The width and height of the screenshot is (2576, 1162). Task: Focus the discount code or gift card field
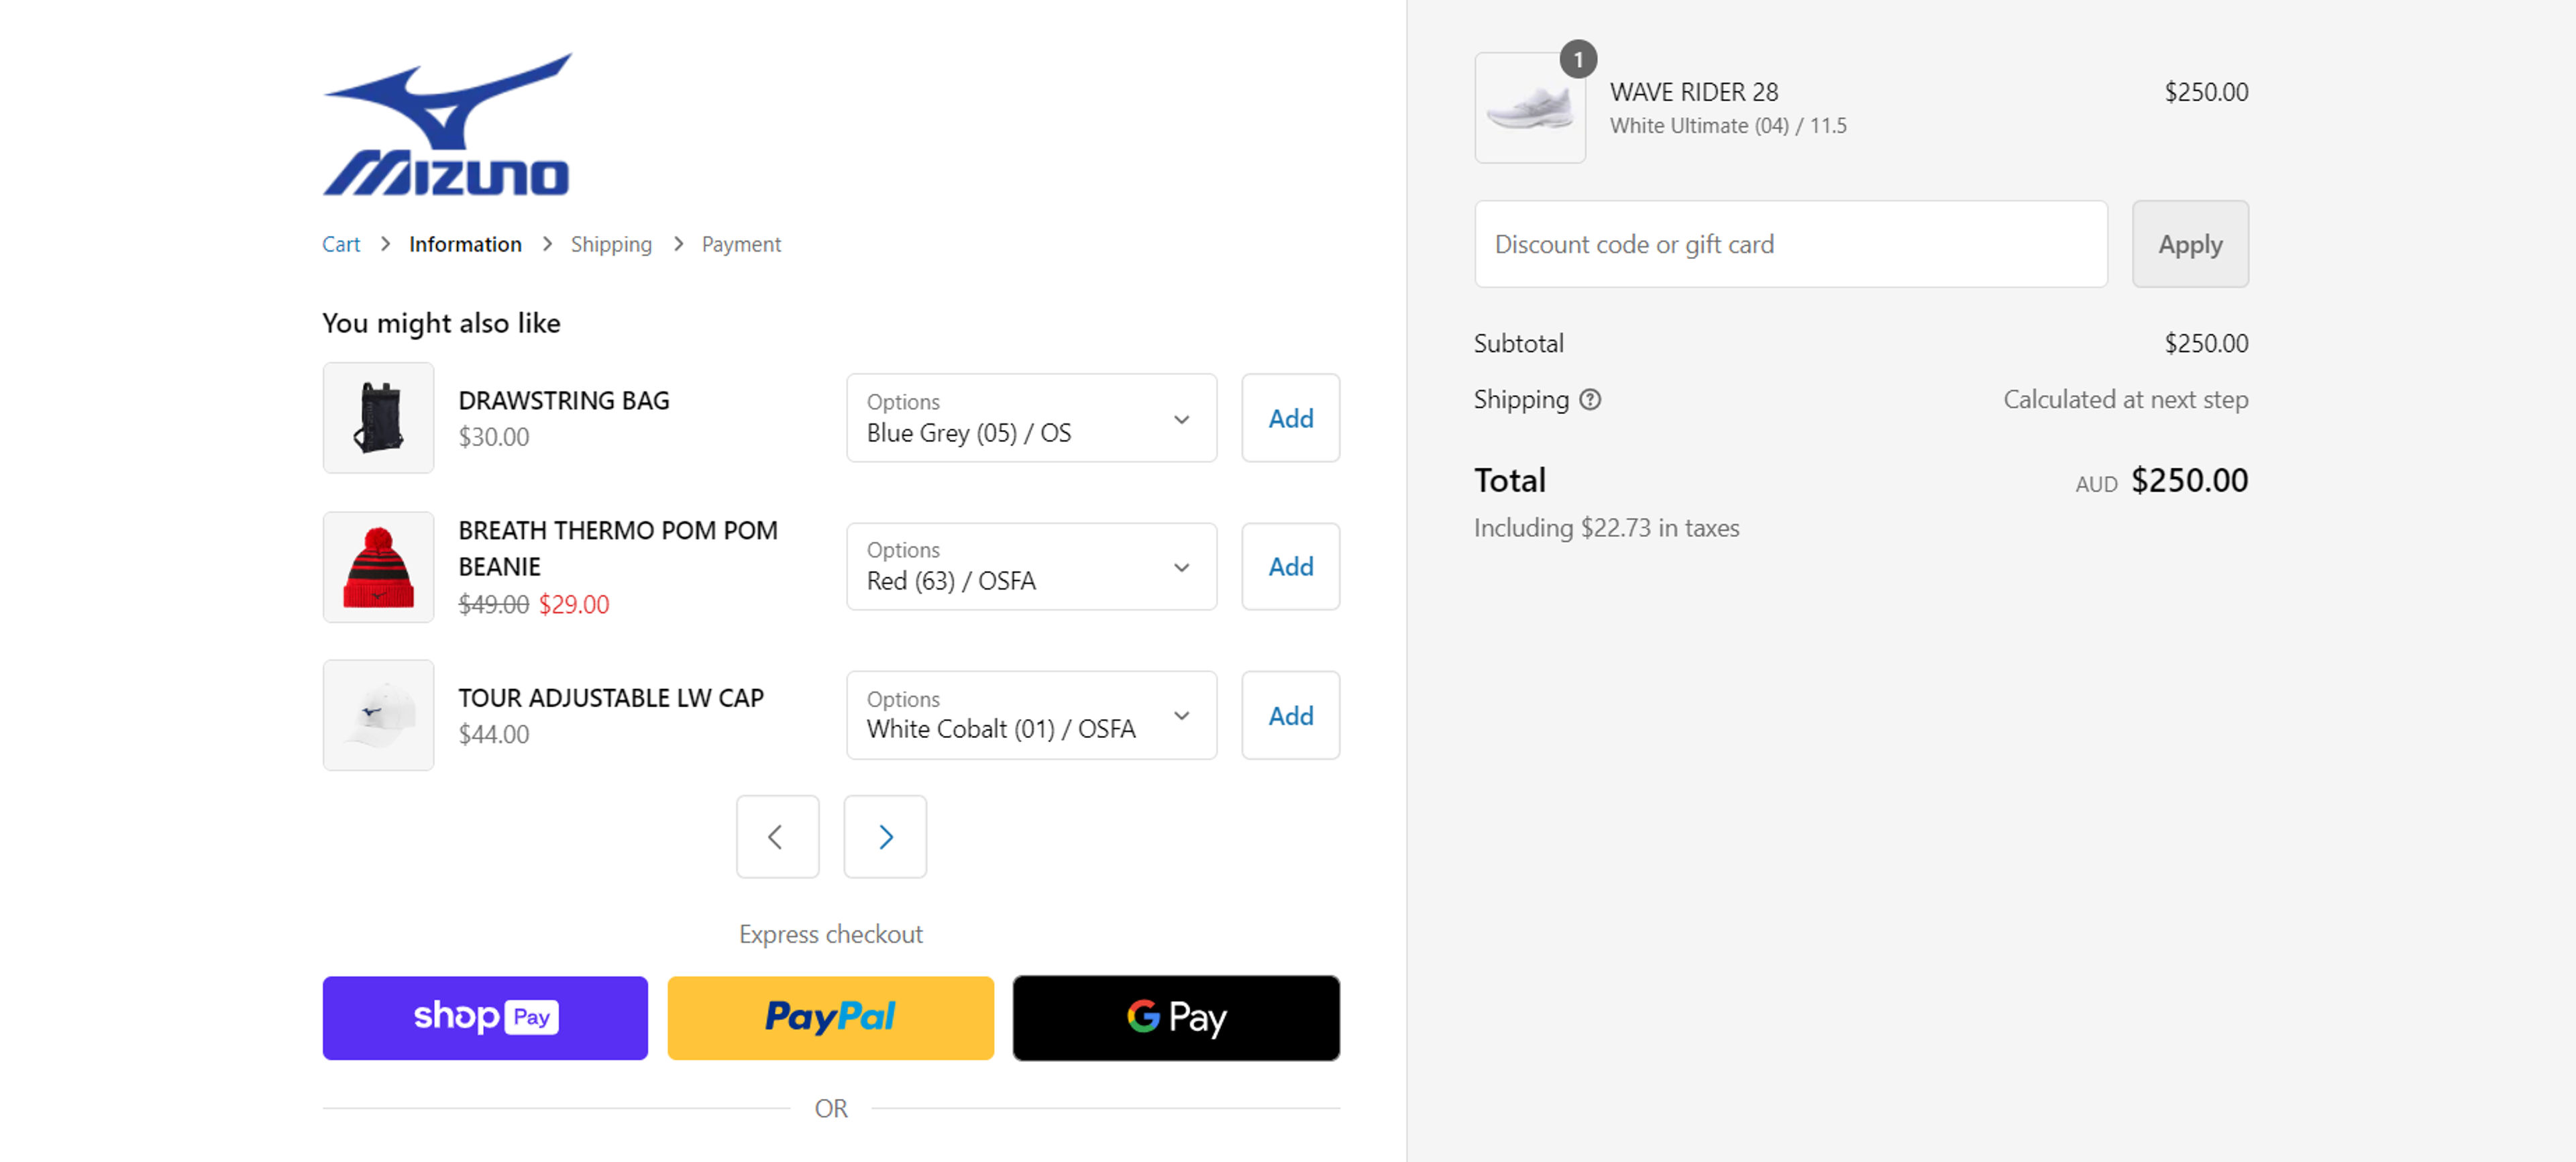click(1791, 244)
